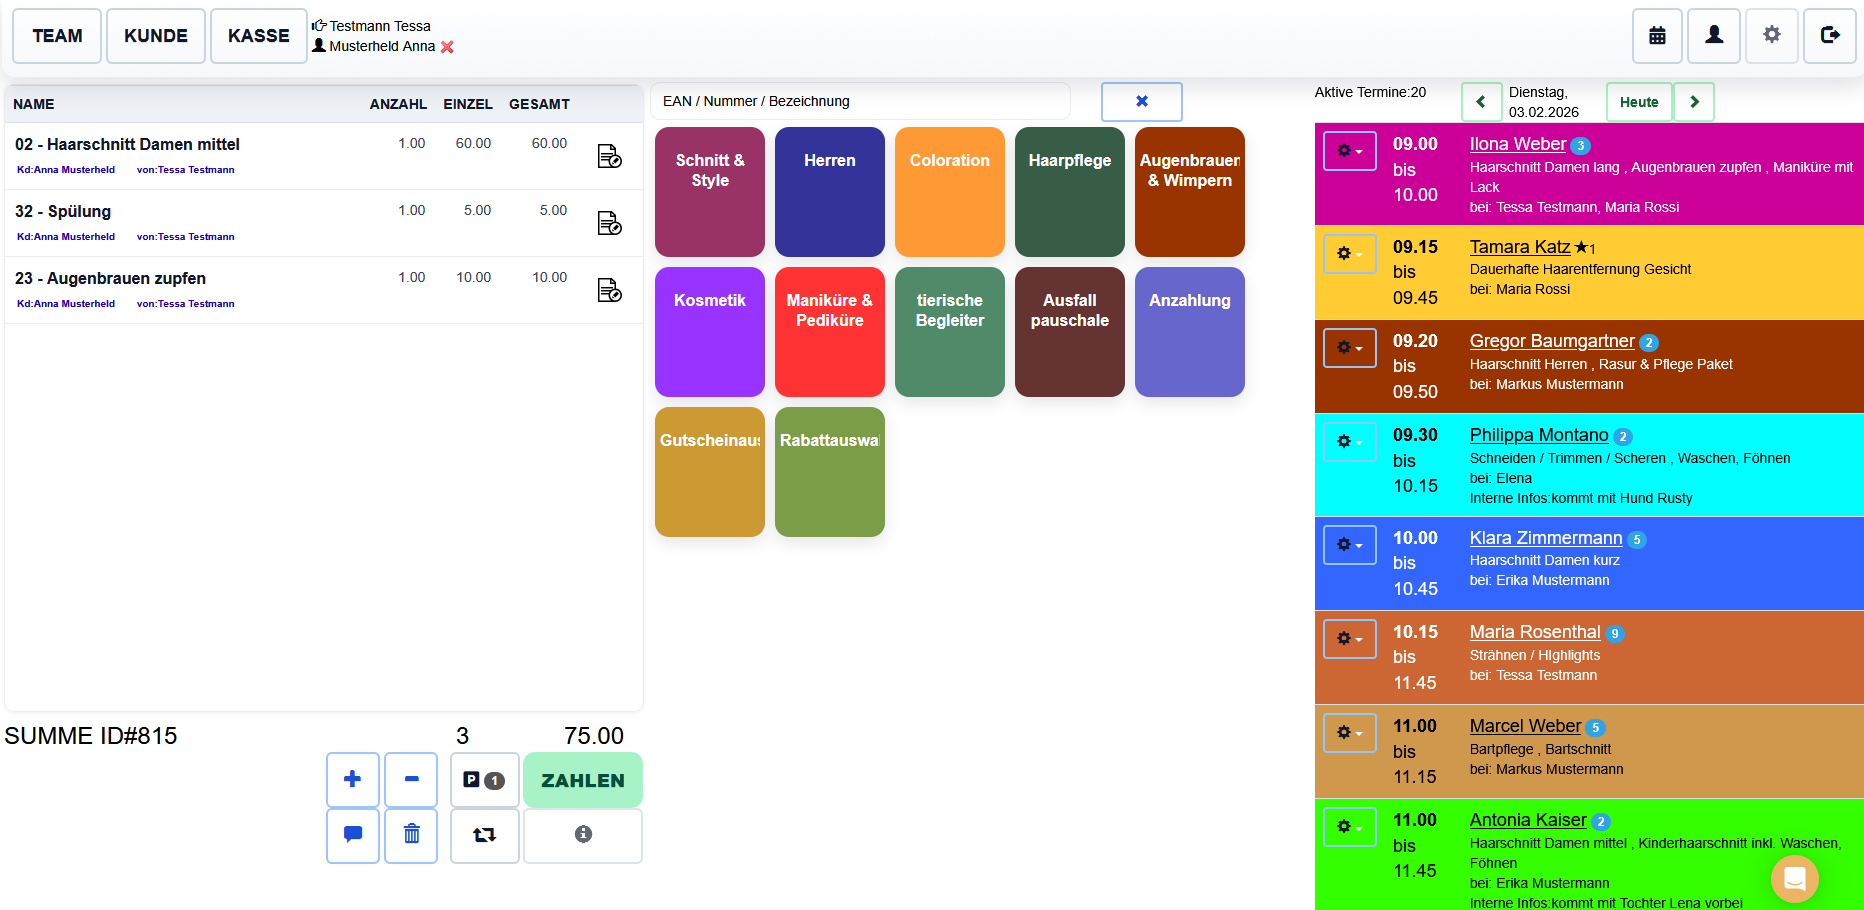Click the trash icon below the cart
The height and width of the screenshot is (910, 1864).
(x=411, y=834)
